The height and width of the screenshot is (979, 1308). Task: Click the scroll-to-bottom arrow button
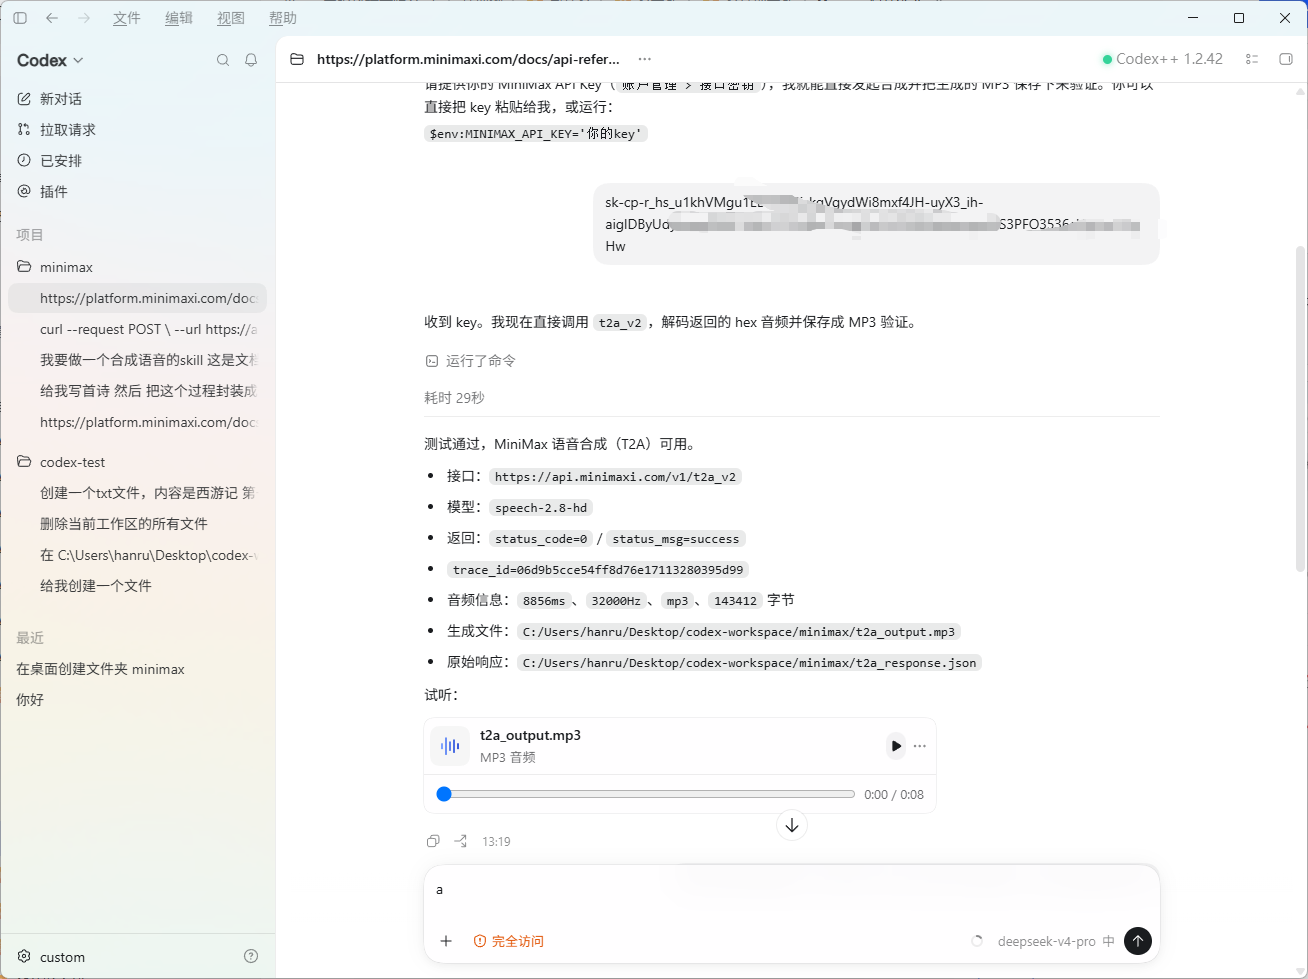(x=792, y=825)
